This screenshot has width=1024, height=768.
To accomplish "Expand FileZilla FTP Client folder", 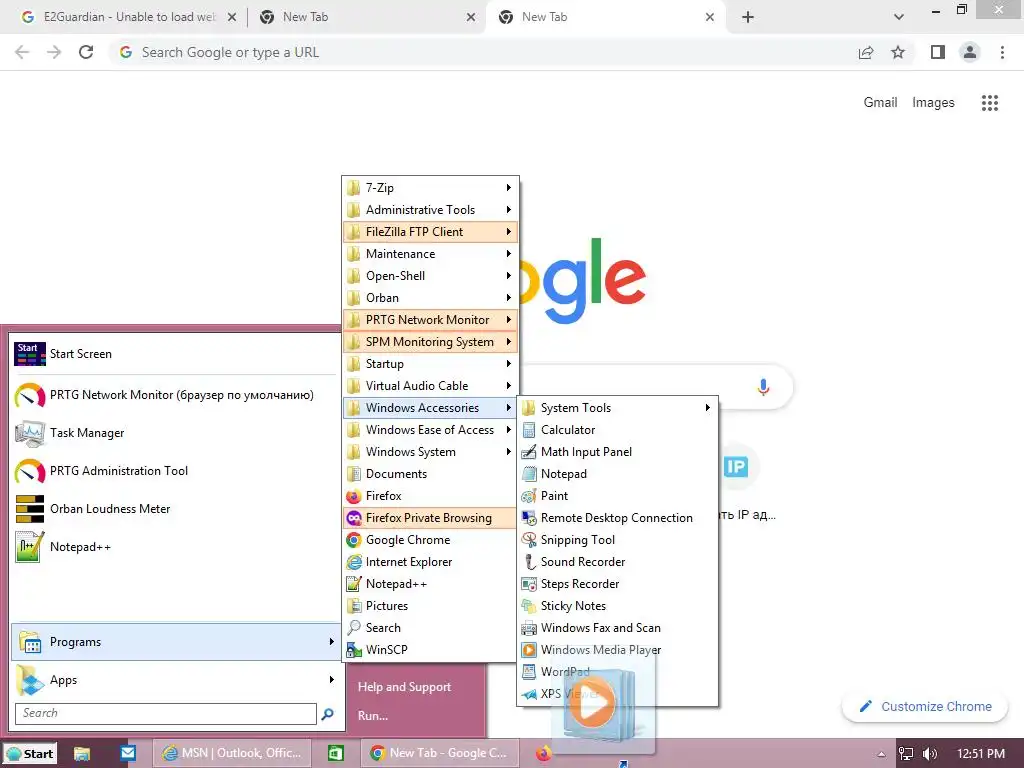I will [430, 232].
